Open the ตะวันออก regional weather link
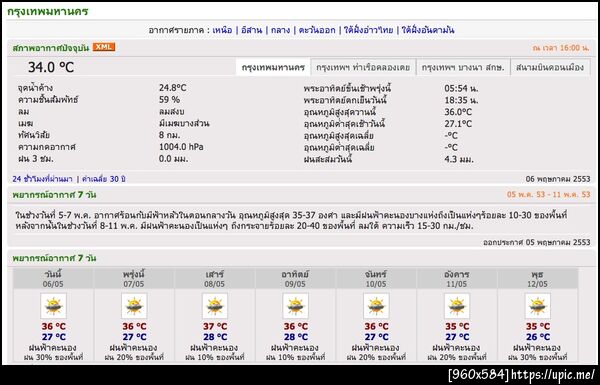 pyautogui.click(x=317, y=30)
